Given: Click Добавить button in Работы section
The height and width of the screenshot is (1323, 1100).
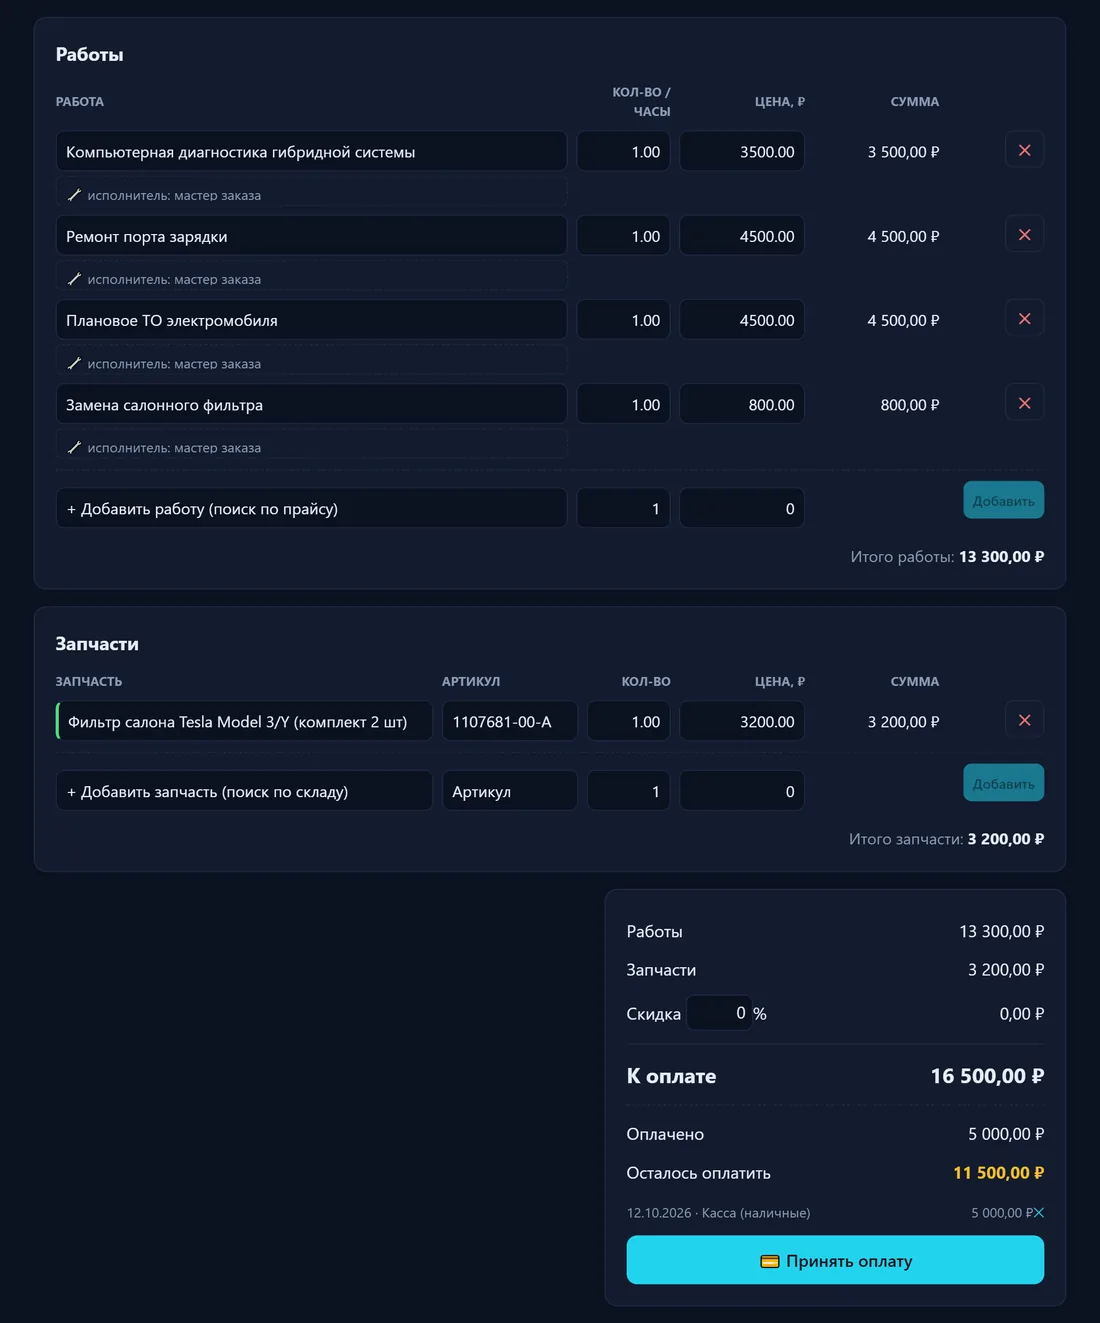Looking at the screenshot, I should point(1003,500).
